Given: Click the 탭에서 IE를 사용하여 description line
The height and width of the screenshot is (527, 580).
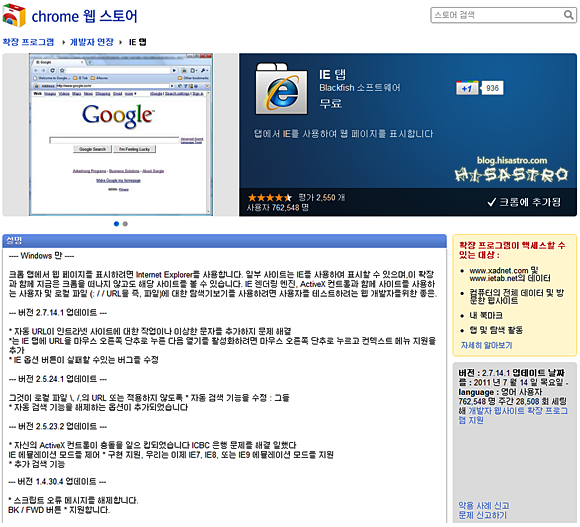Looking at the screenshot, I should (x=343, y=134).
